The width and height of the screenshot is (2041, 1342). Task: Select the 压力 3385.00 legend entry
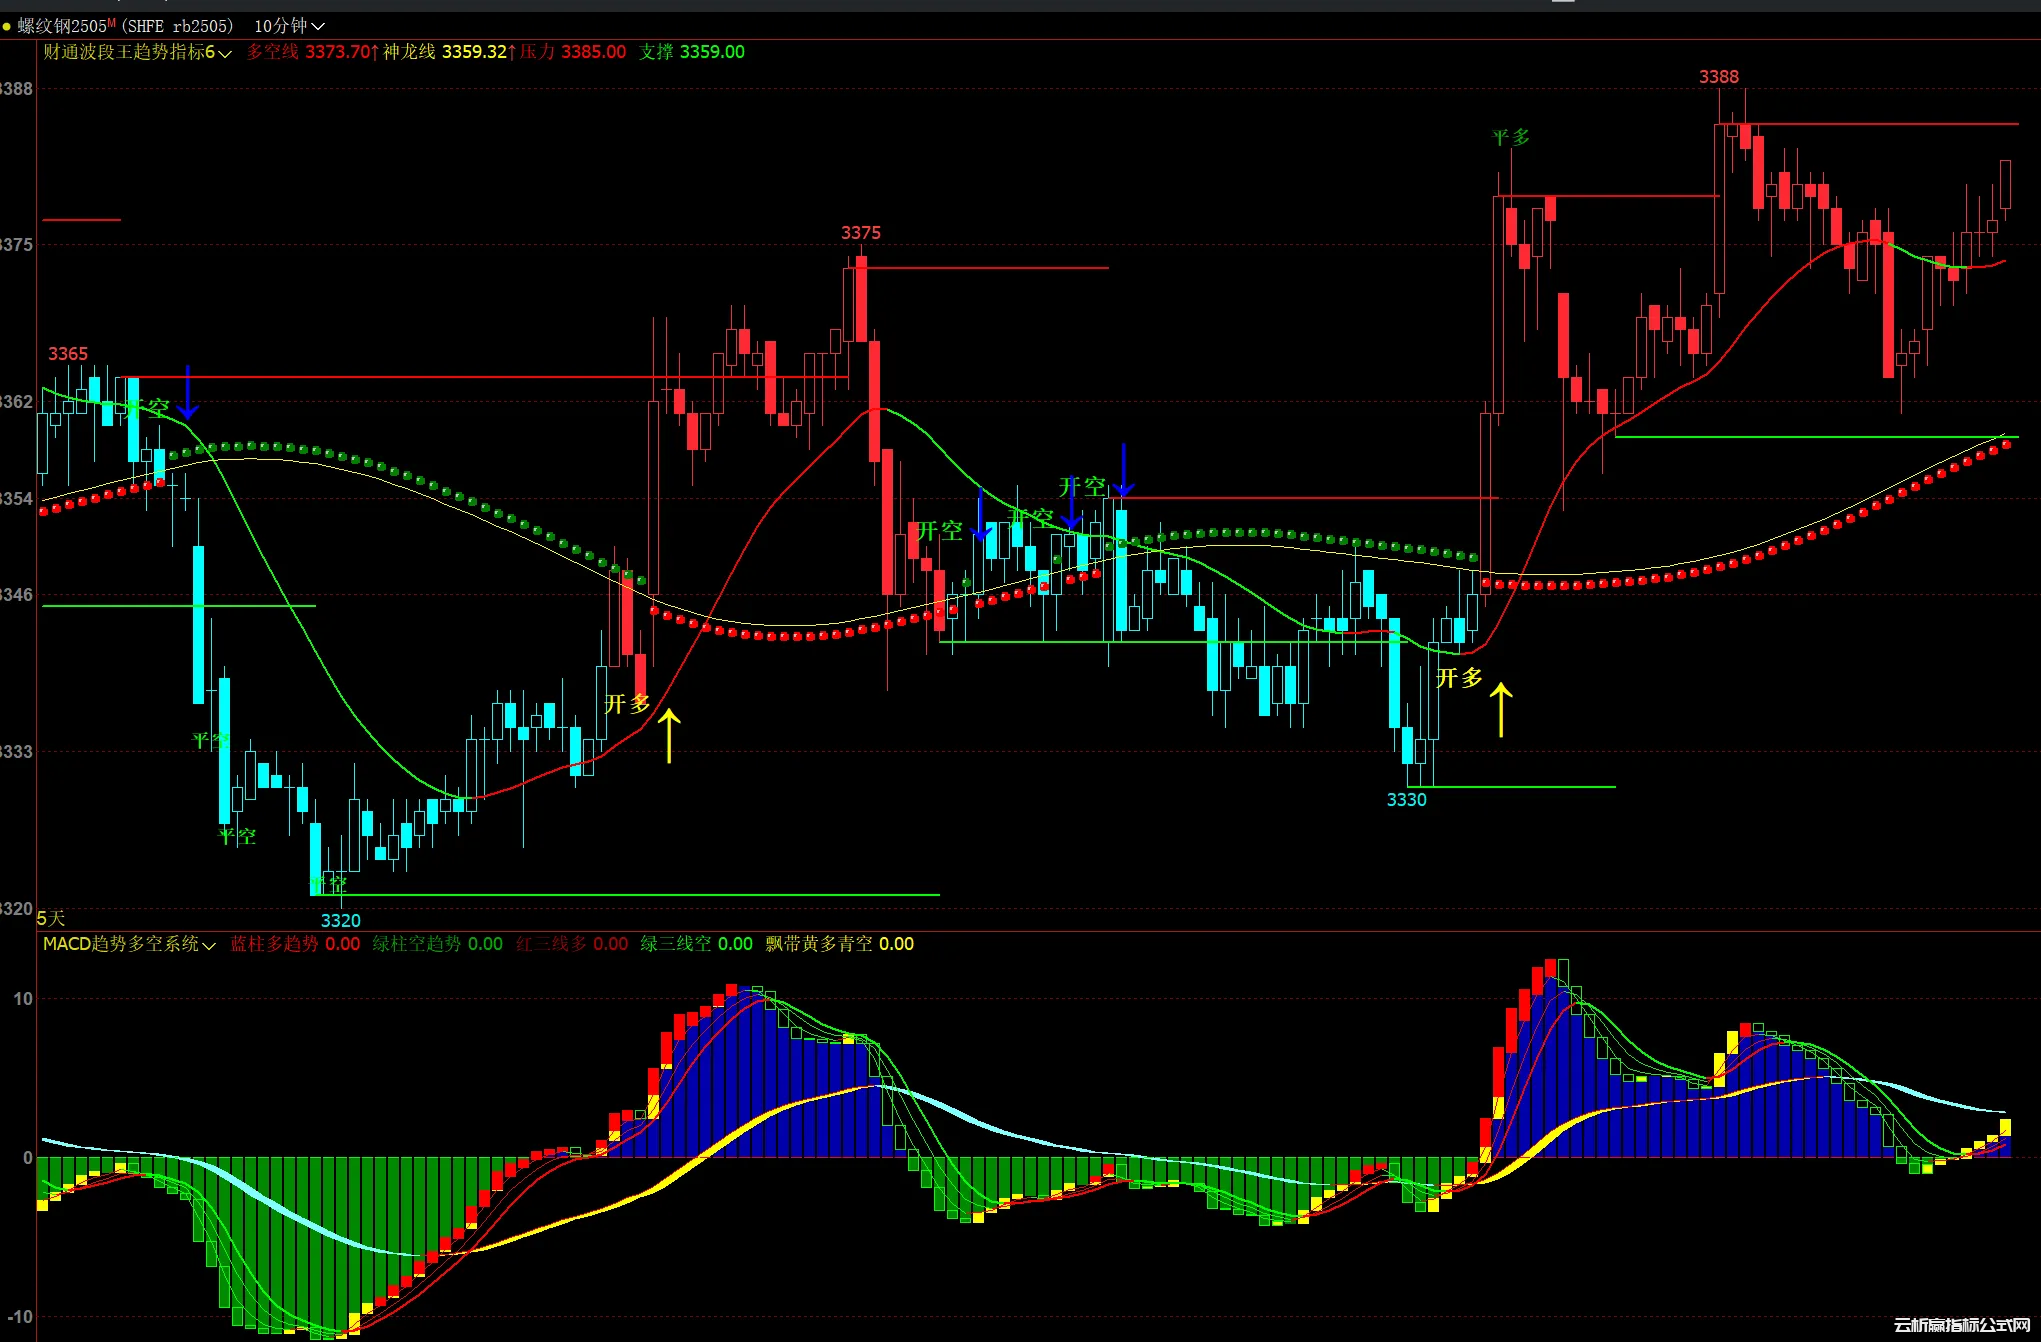click(572, 52)
